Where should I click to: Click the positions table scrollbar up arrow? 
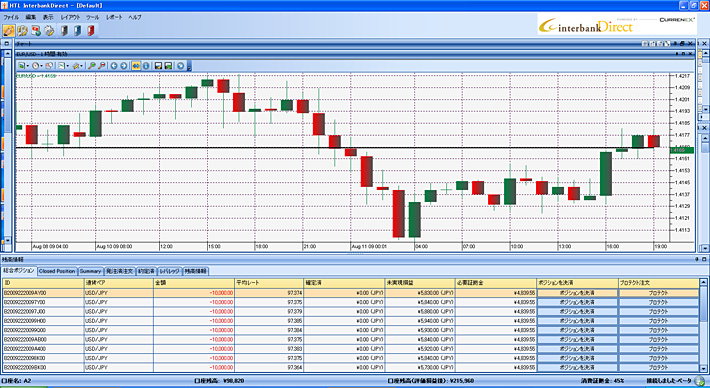click(x=703, y=282)
